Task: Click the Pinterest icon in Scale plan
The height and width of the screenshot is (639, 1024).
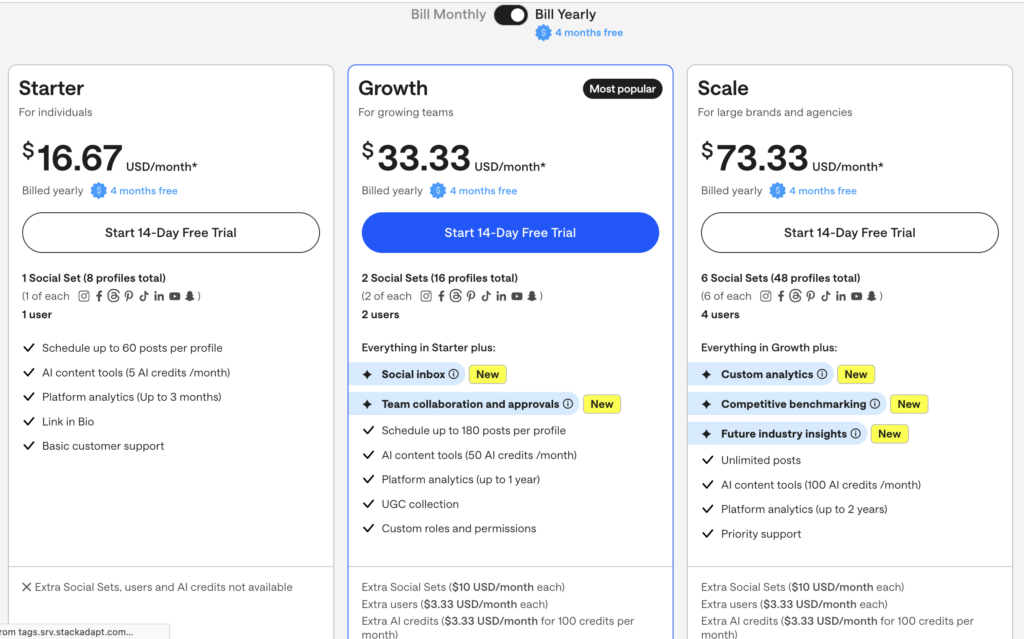Action: (x=810, y=296)
